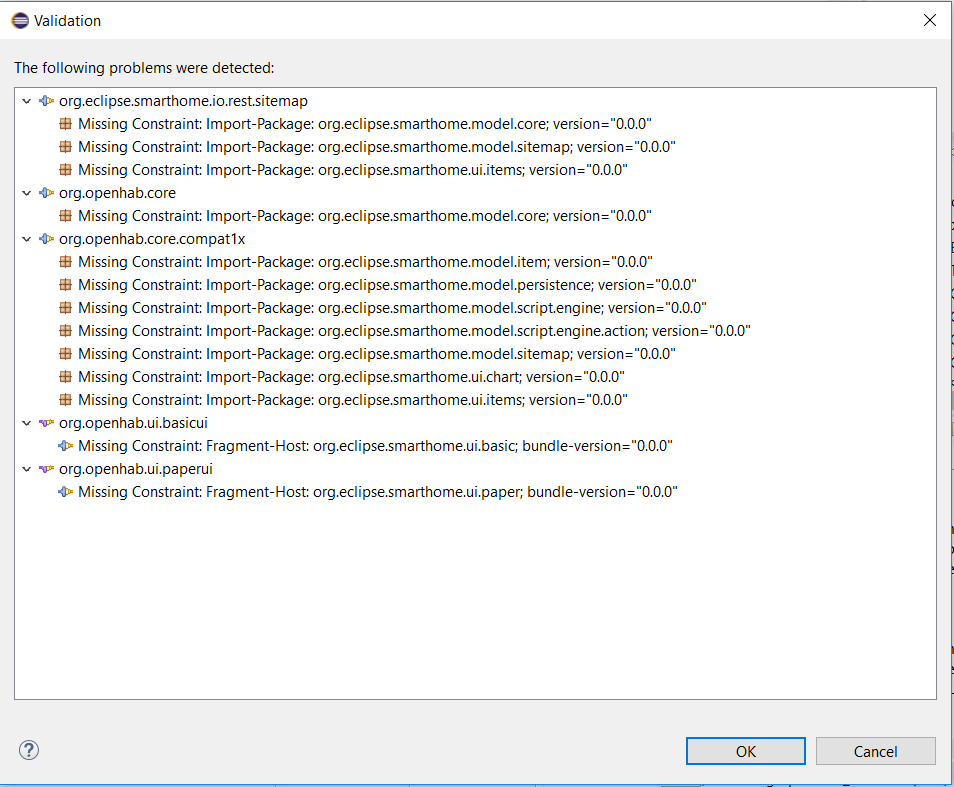Click package icon of model.core under io.rest.sitemap

(66, 124)
